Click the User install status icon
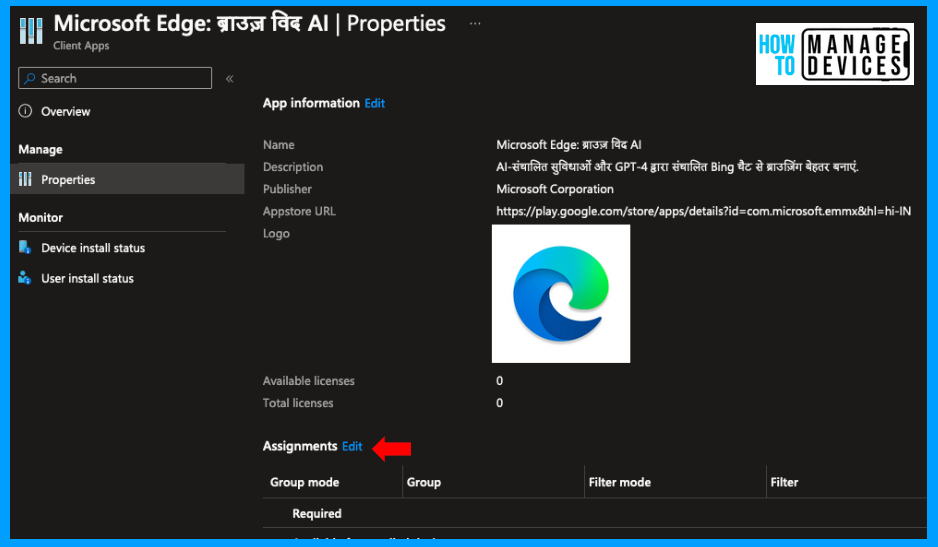The image size is (938, 547). click(x=25, y=278)
